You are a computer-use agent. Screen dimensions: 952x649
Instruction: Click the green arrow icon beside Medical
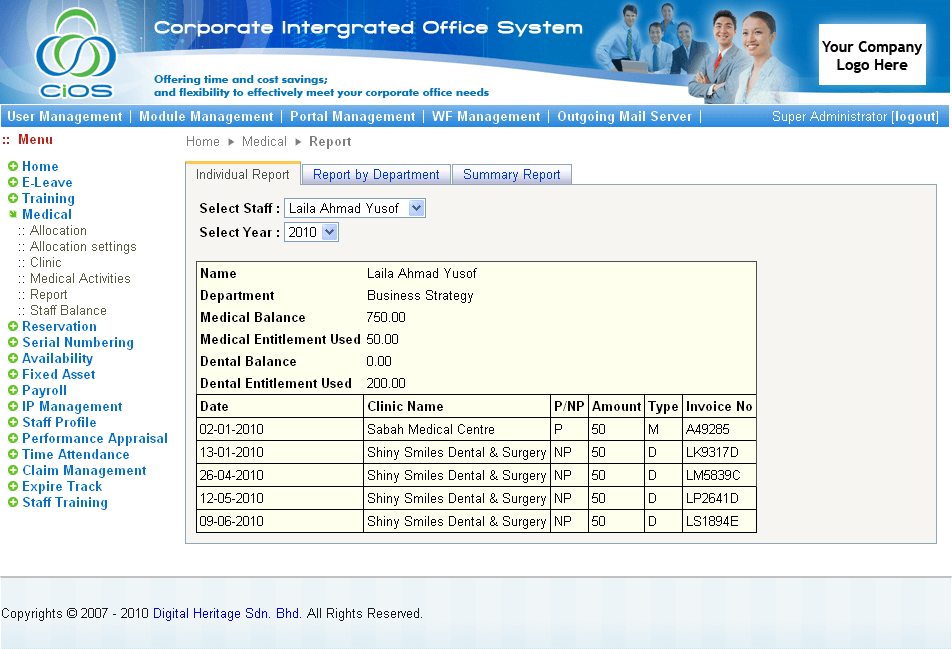click(13, 215)
